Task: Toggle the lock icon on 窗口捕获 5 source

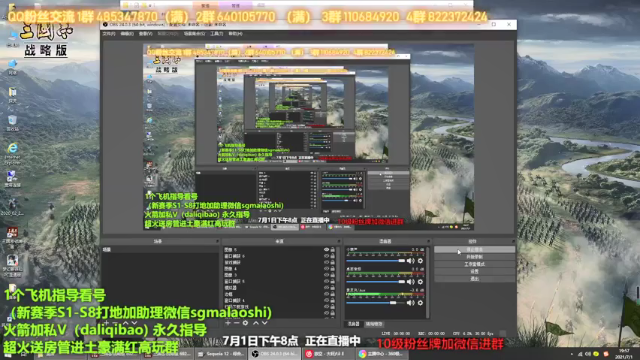Action: click(333, 281)
